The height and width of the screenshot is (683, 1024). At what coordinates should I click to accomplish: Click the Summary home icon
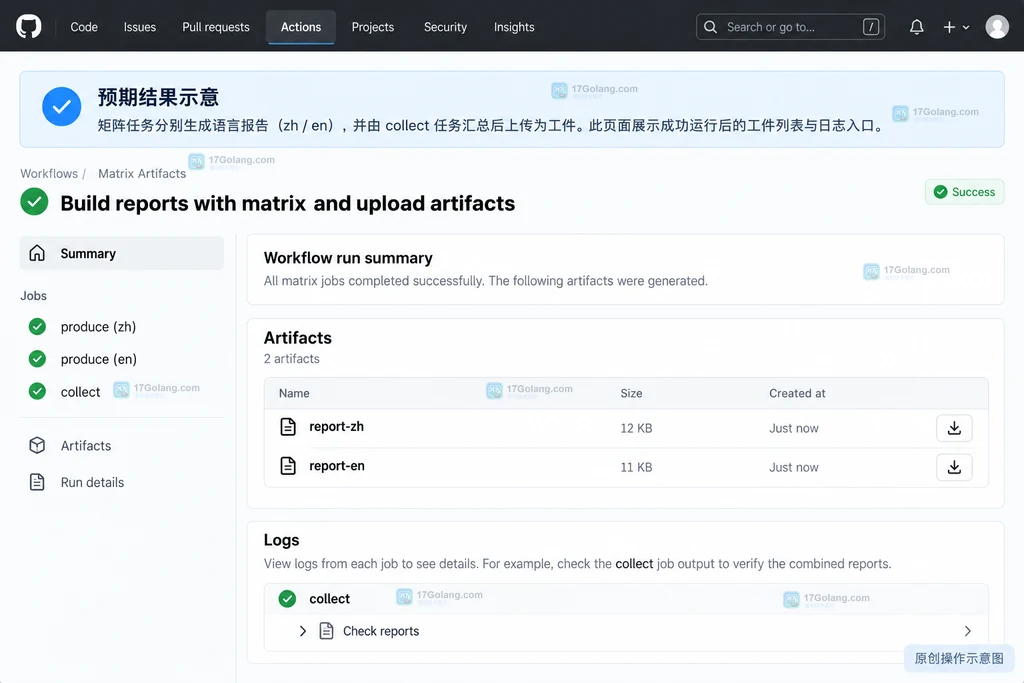pos(37,253)
